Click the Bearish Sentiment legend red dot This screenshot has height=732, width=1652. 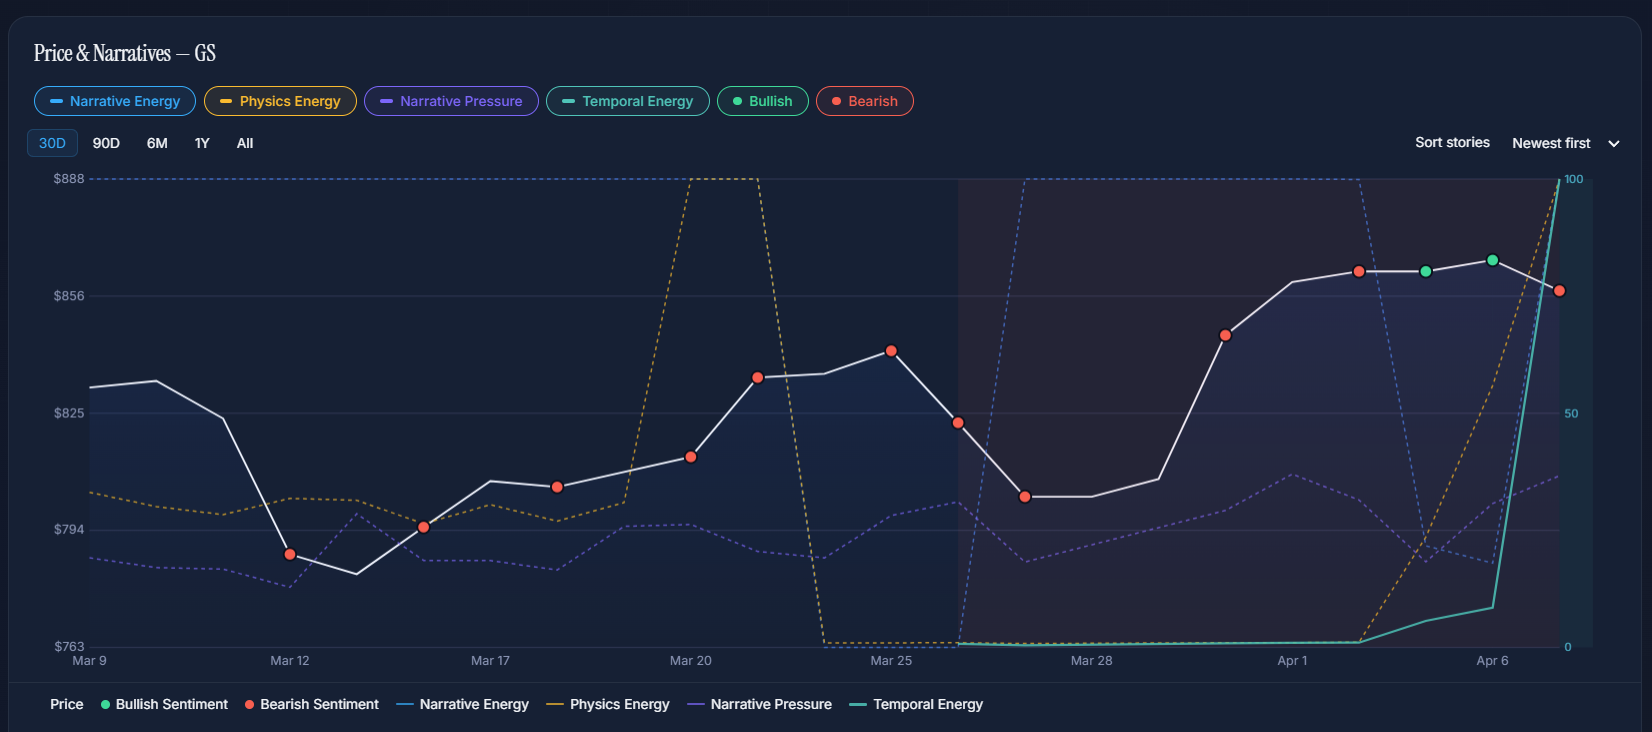[250, 705]
